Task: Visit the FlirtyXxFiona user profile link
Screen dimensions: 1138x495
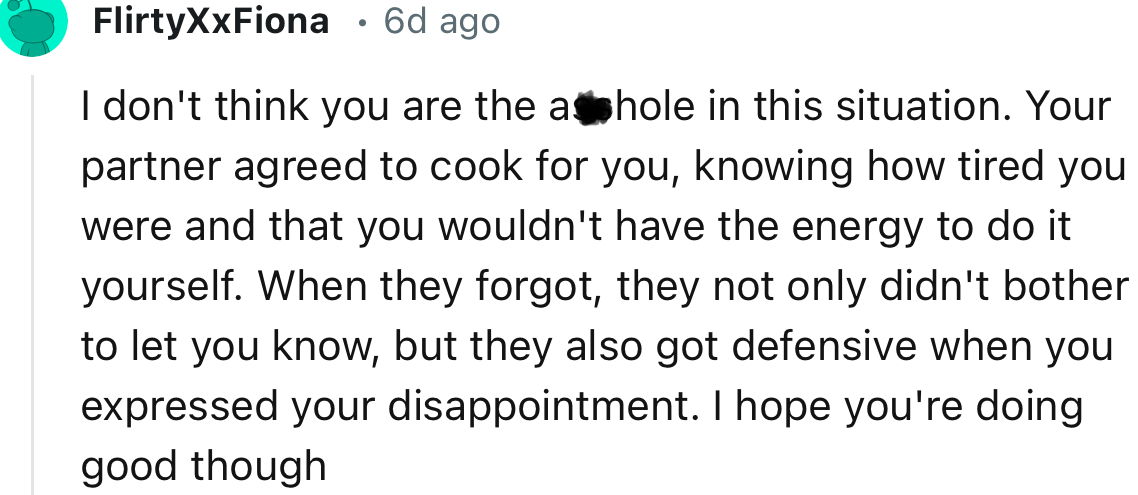Action: (x=210, y=22)
